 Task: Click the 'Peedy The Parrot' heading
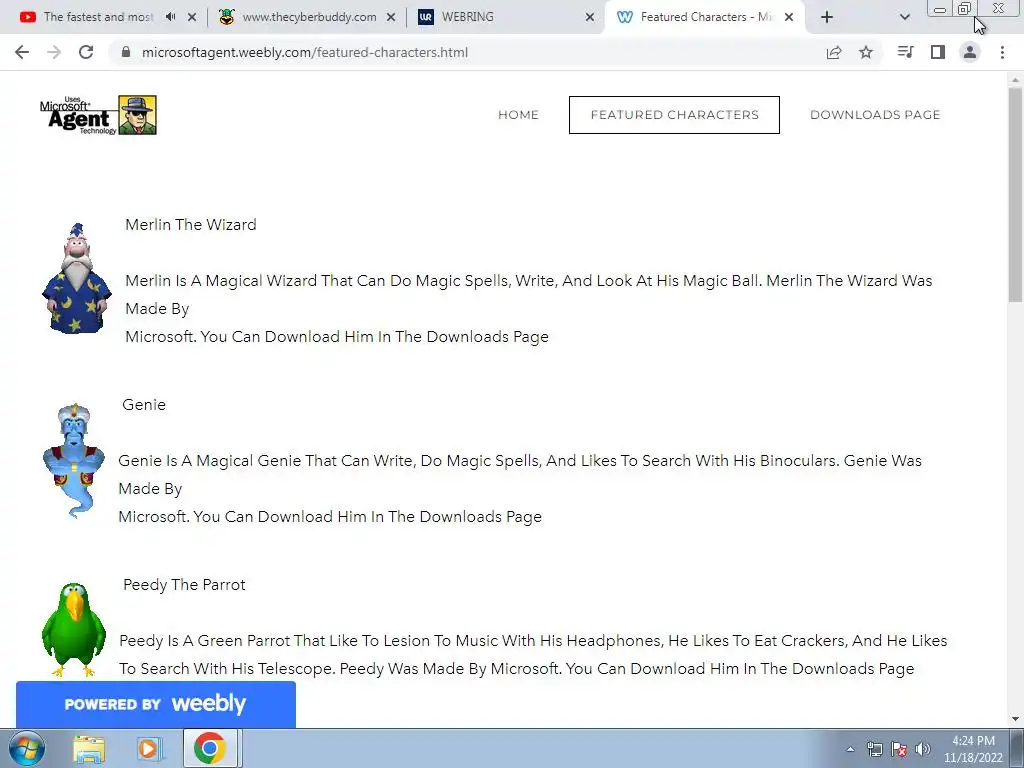pos(184,584)
